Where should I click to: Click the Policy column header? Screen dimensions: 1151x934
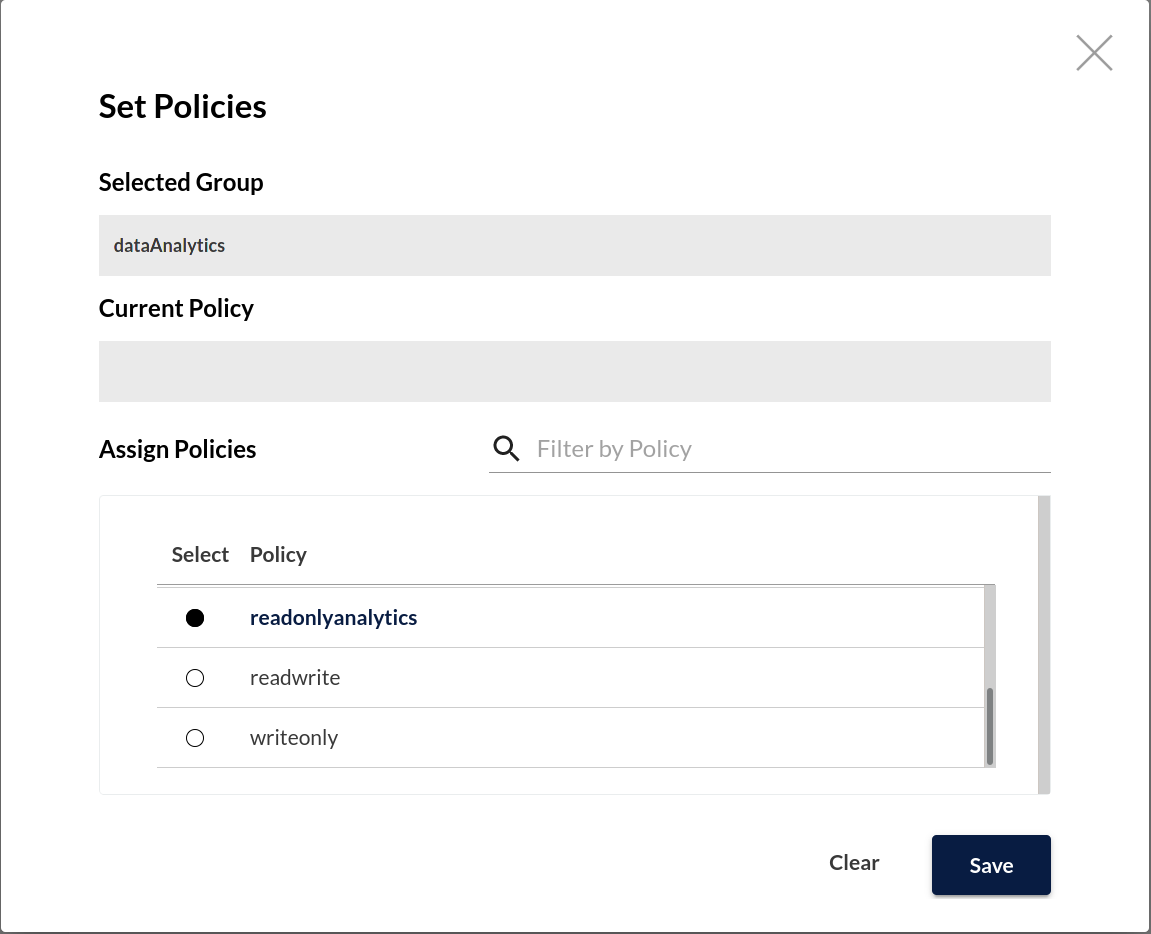pos(278,554)
